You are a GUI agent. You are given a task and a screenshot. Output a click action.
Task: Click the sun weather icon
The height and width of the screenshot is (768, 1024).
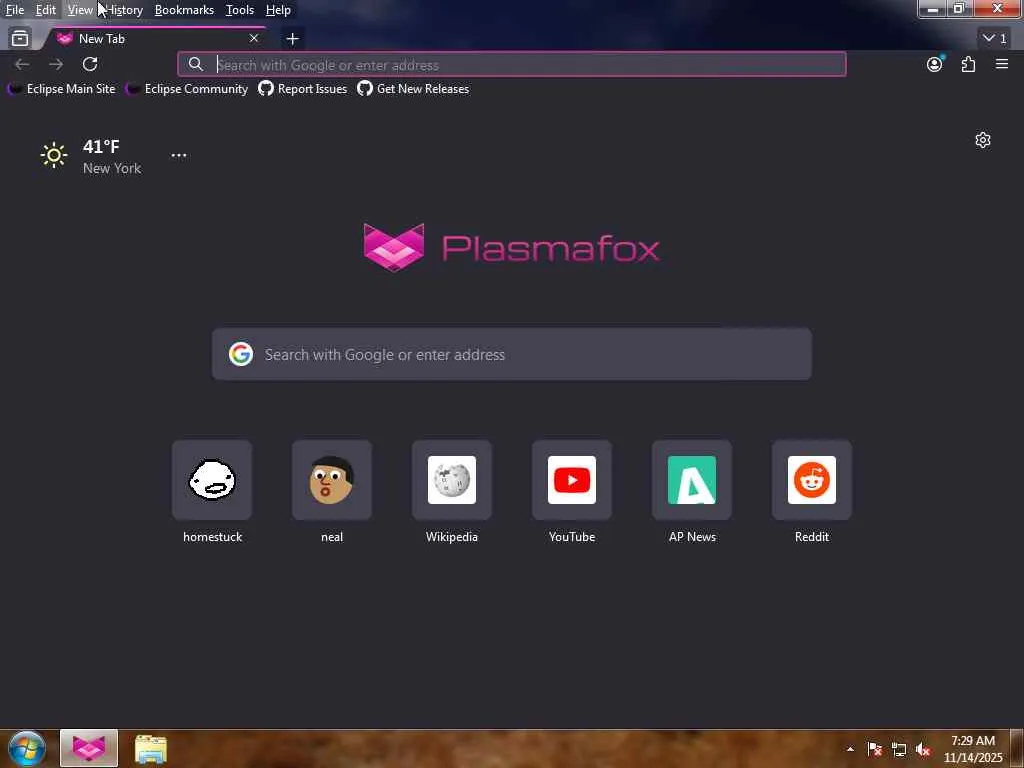coord(54,155)
